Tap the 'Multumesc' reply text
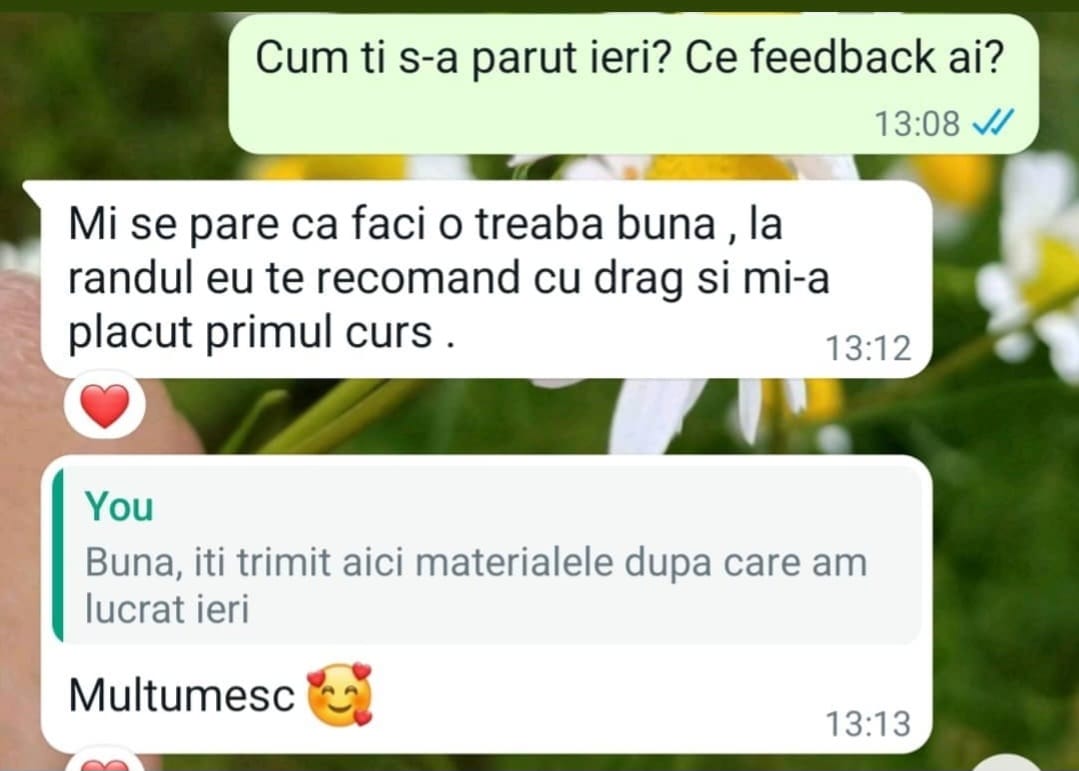1079x771 pixels. coord(182,695)
